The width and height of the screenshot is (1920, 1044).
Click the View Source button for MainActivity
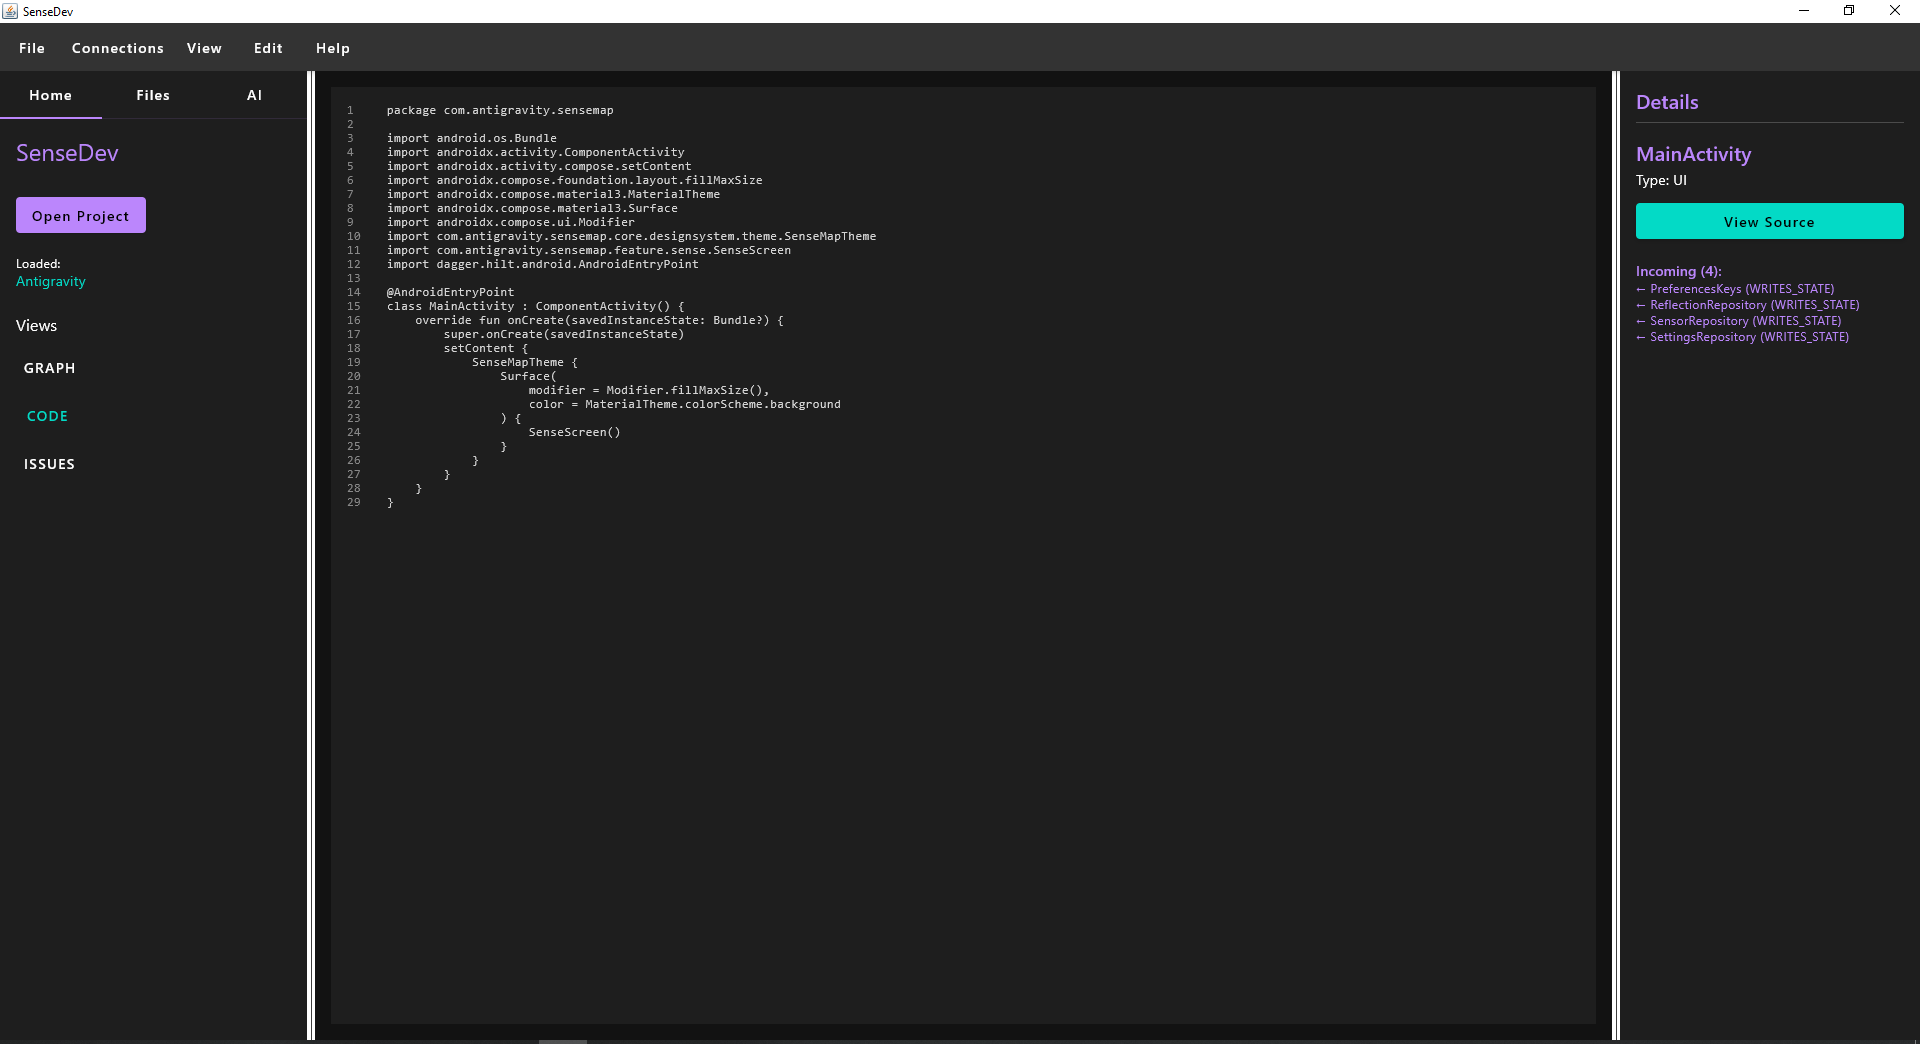pyautogui.click(x=1769, y=221)
